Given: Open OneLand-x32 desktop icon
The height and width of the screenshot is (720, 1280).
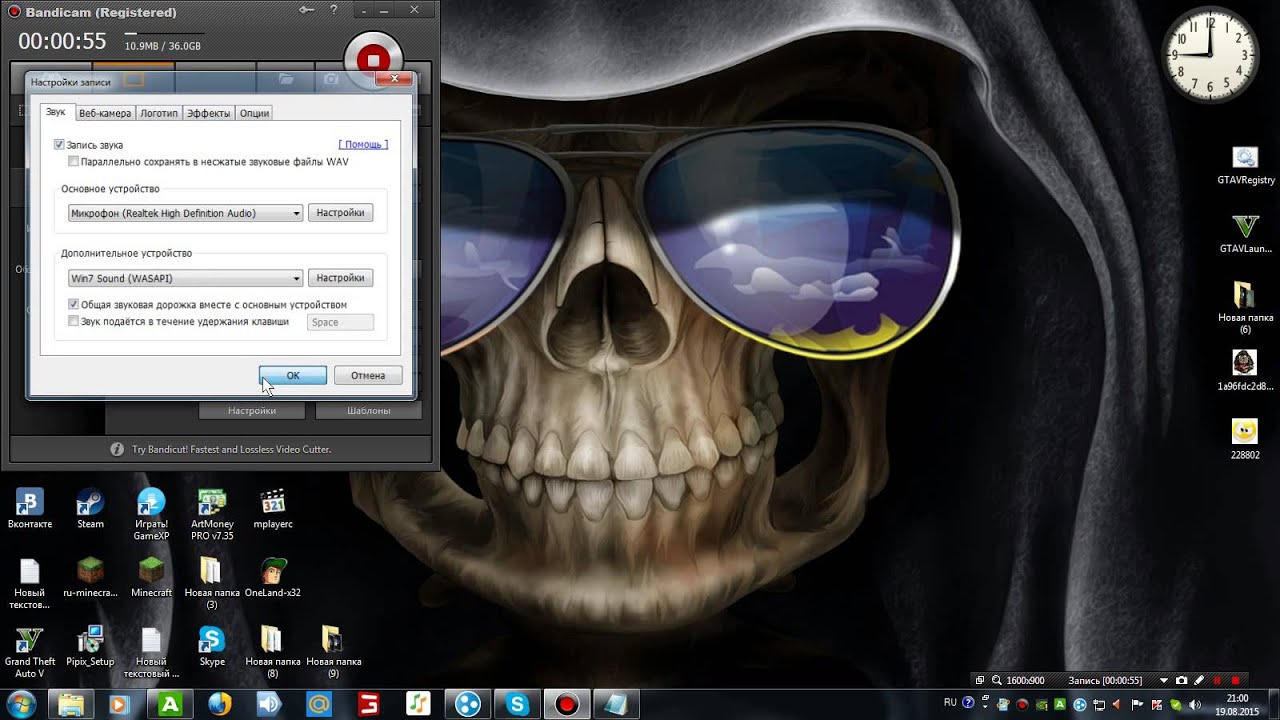Looking at the screenshot, I should [x=273, y=577].
